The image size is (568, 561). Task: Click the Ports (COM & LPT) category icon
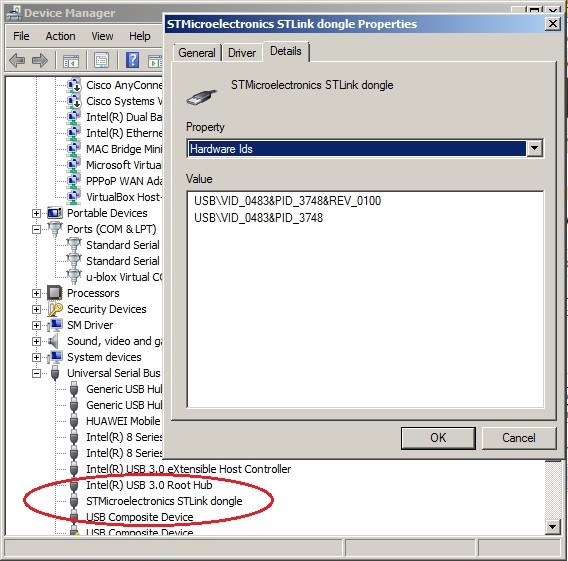[55, 229]
